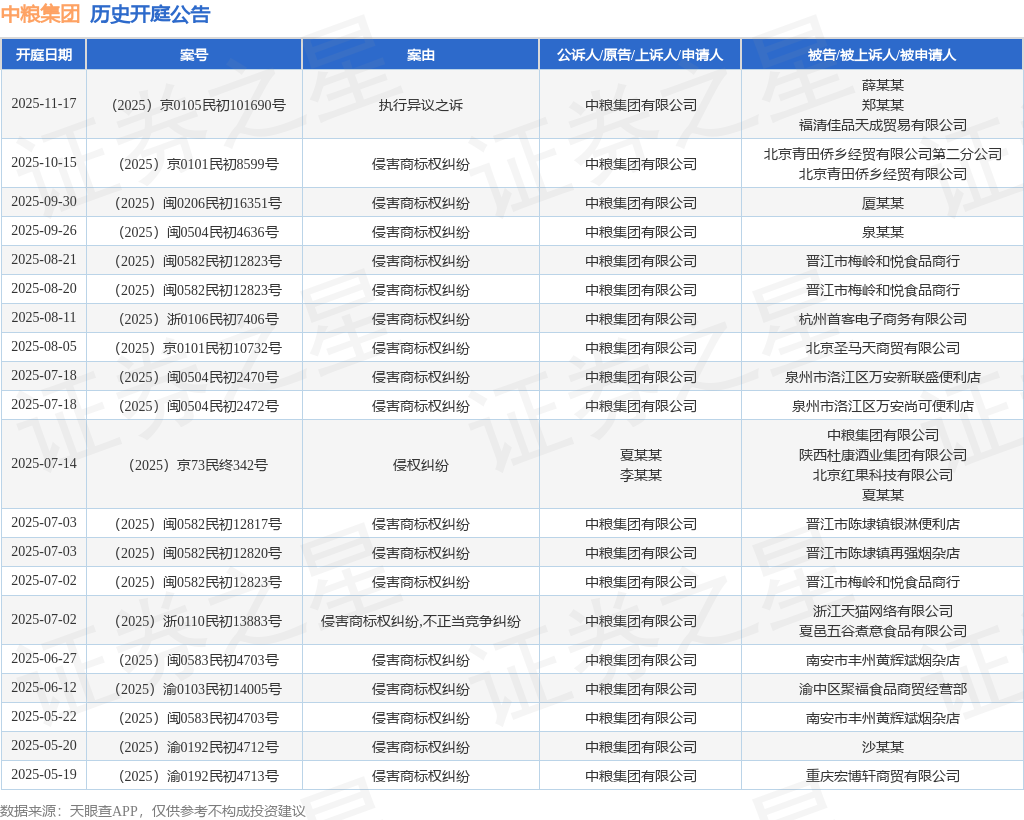Select case number 闽0582民初12820号
The height and width of the screenshot is (820, 1024).
(199, 553)
